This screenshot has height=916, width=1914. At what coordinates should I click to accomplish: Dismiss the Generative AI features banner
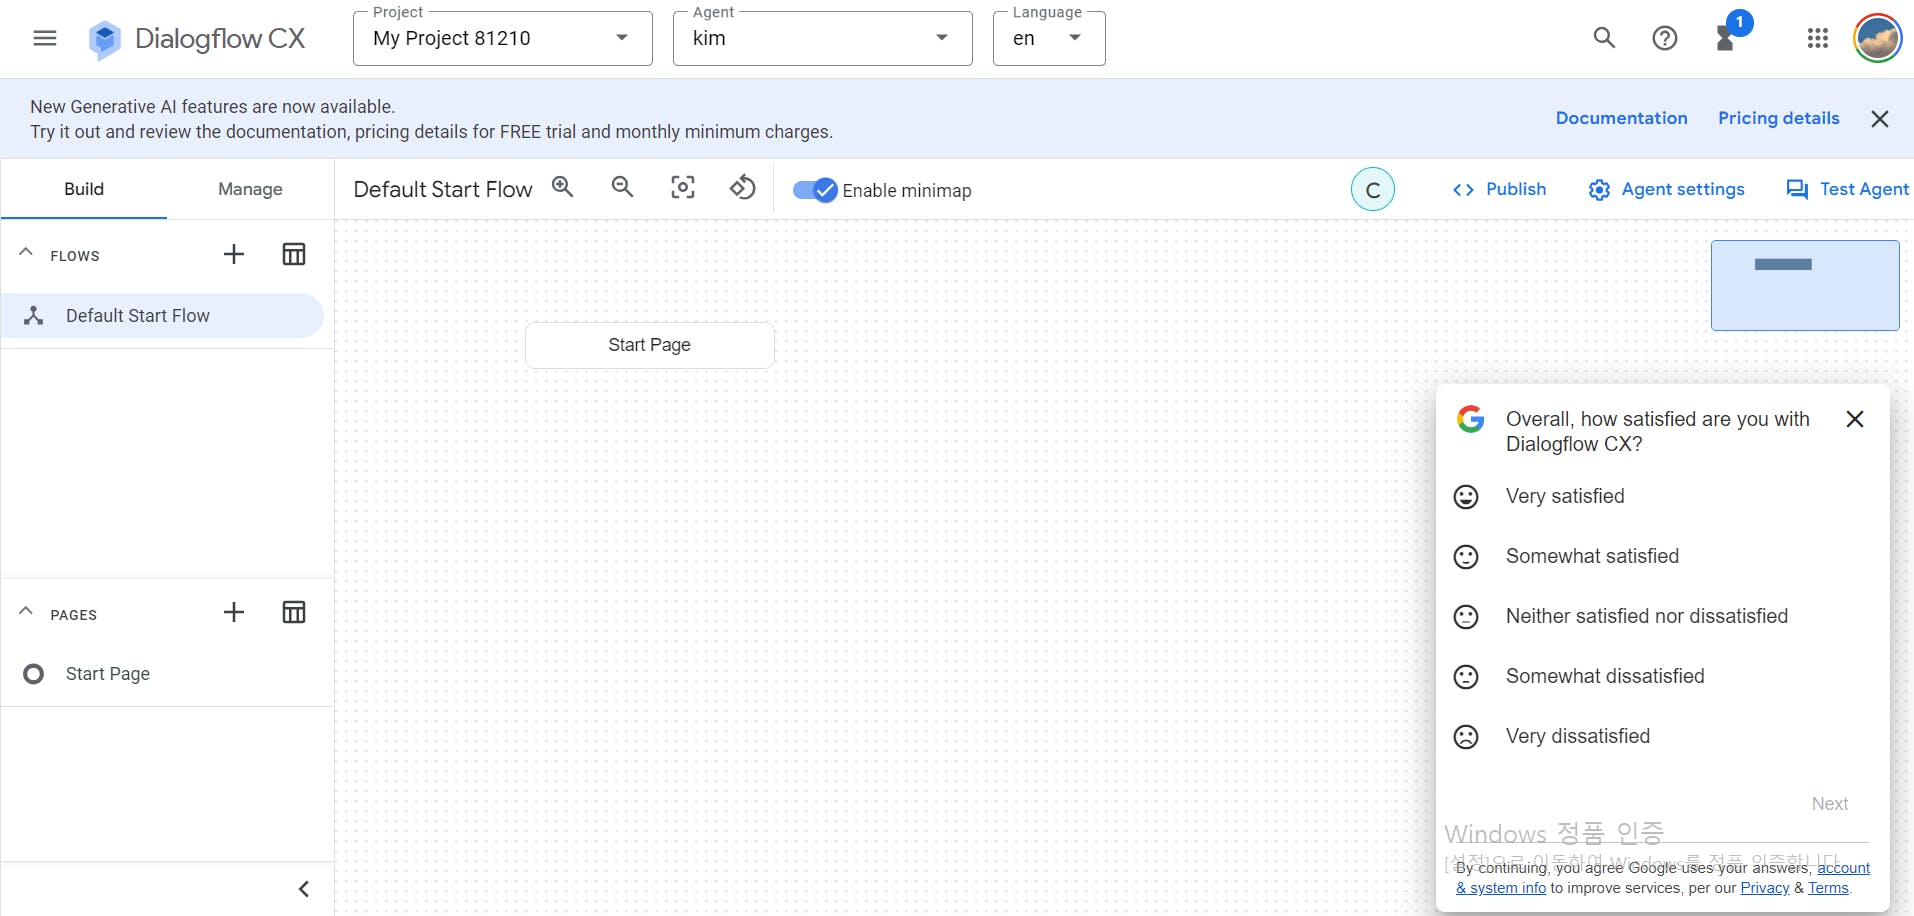tap(1879, 119)
